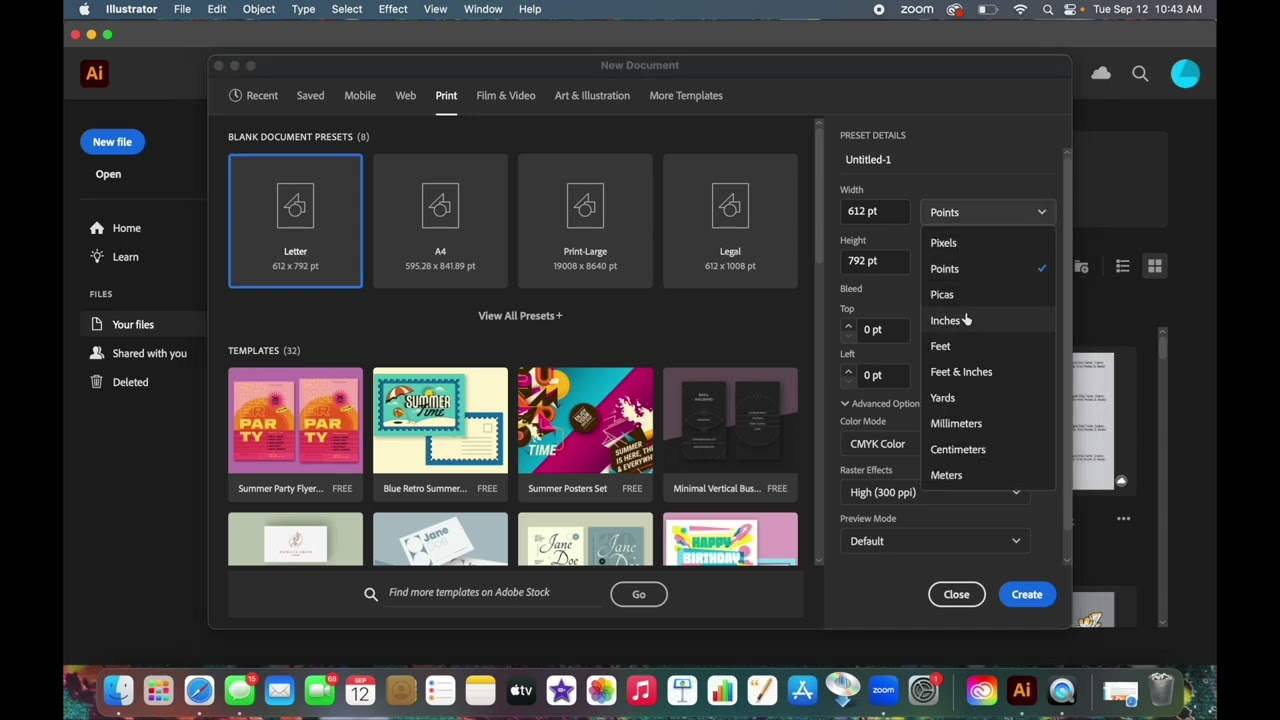Open Music app in the dock
Screen dimensions: 1280x720
click(x=641, y=690)
